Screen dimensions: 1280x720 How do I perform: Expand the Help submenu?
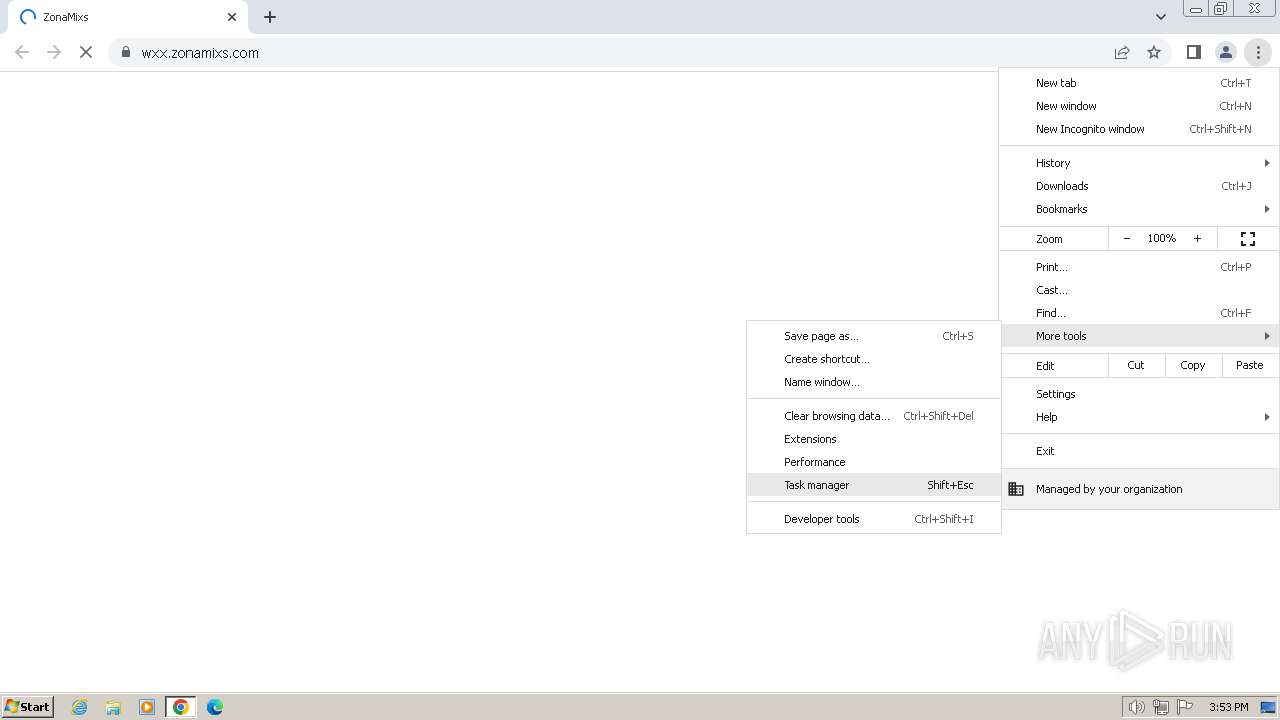coord(1139,417)
